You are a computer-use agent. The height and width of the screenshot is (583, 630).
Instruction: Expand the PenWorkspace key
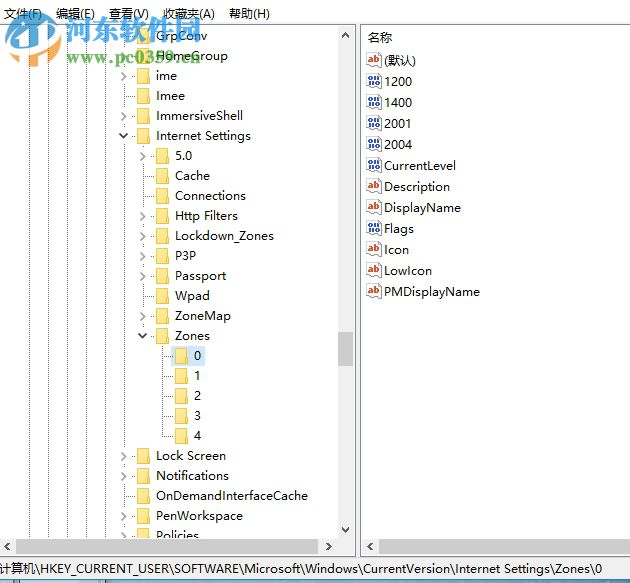[x=123, y=516]
